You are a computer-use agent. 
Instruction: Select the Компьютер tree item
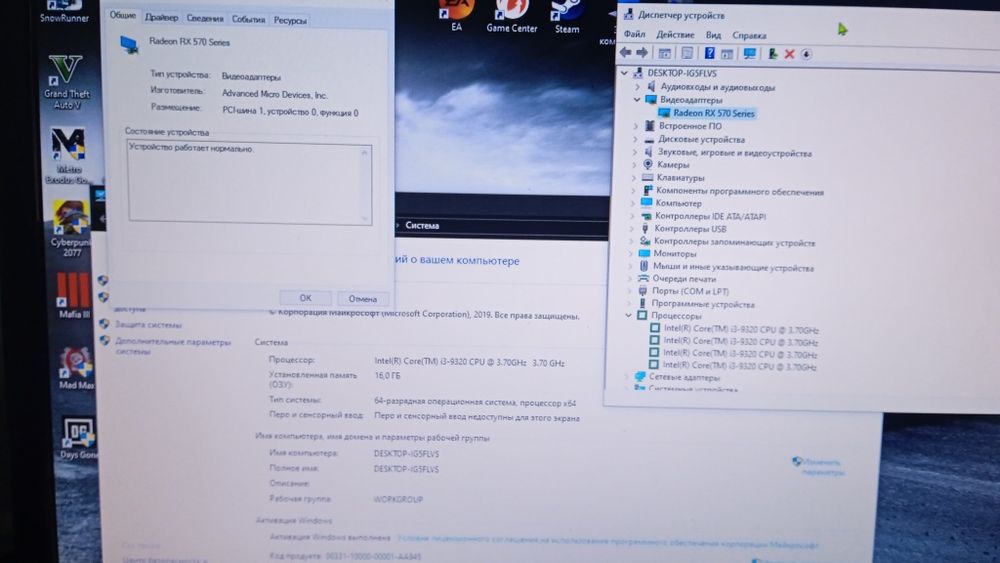(679, 203)
